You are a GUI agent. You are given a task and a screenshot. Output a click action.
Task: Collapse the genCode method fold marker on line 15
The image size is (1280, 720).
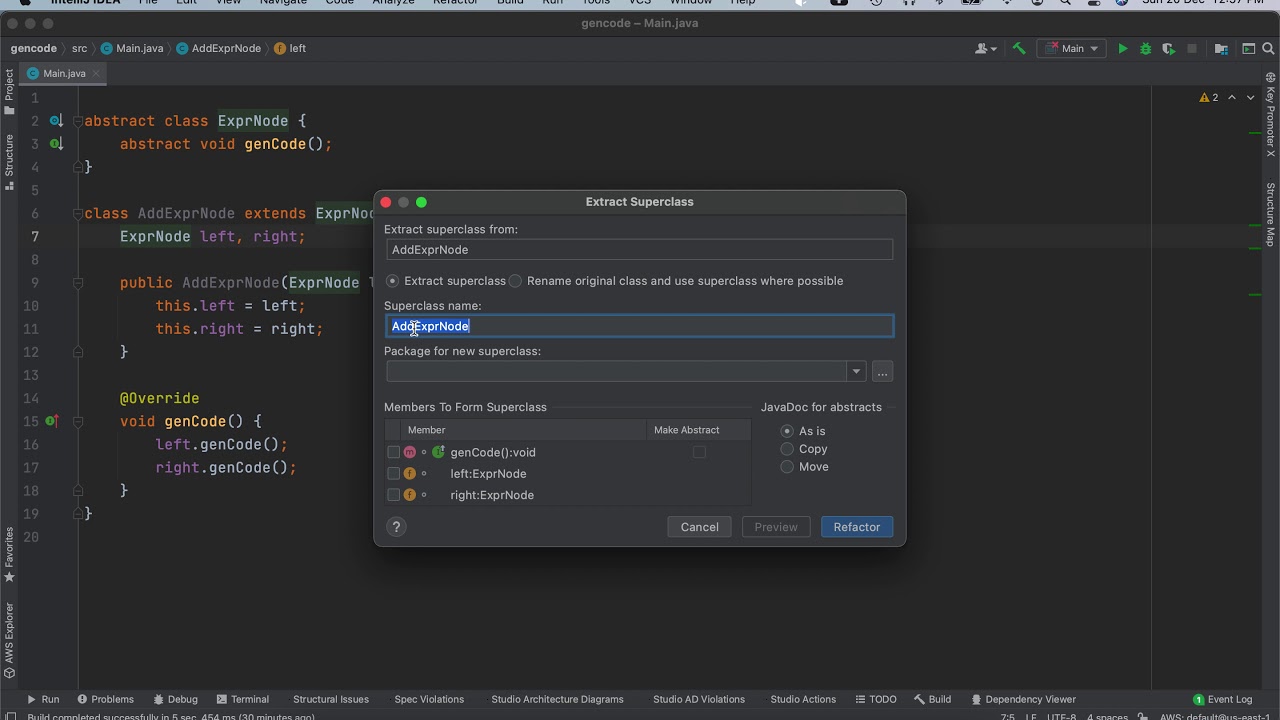(x=76, y=421)
